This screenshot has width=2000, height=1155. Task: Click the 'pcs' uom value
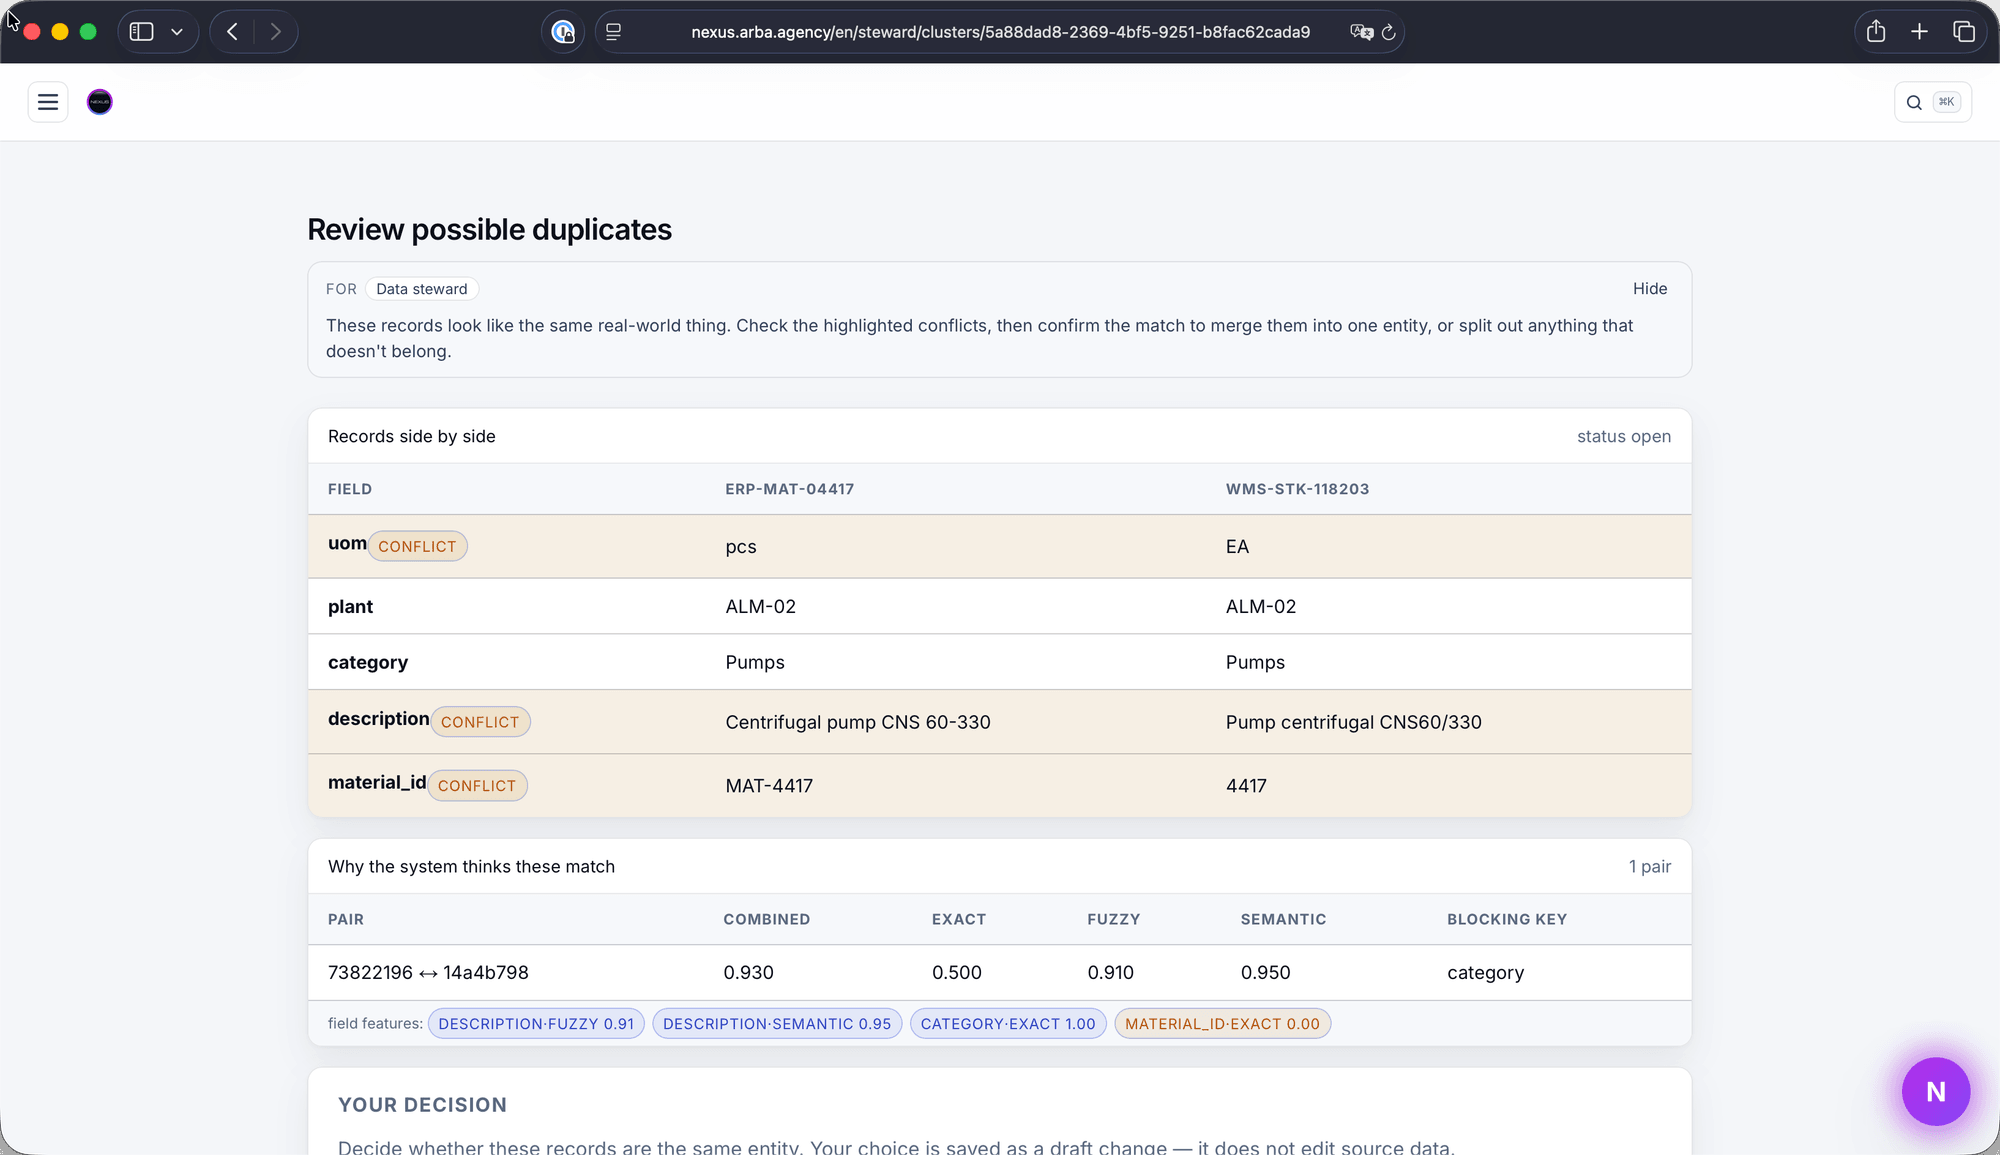[x=741, y=547]
